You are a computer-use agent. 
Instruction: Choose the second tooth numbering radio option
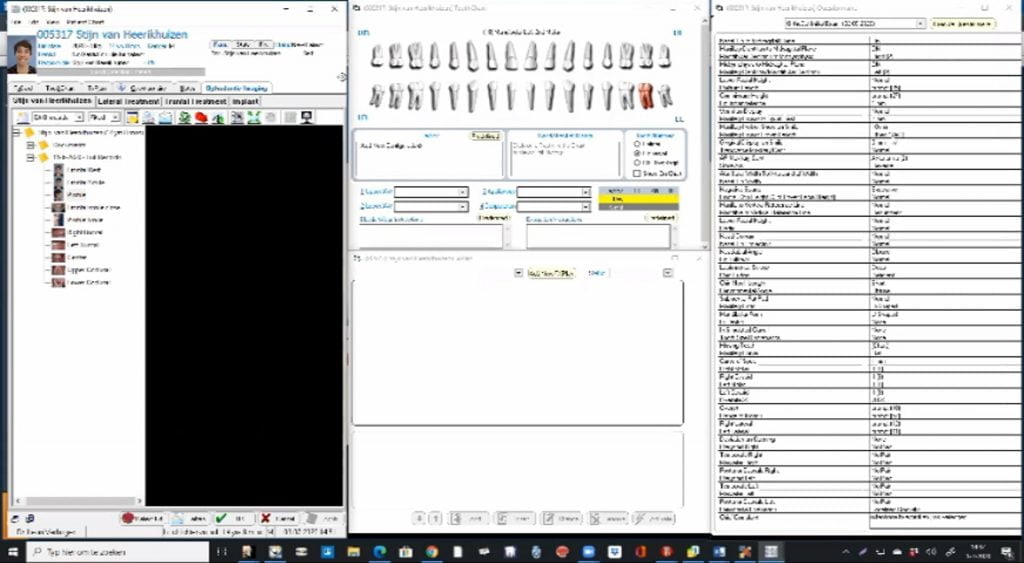click(639, 153)
